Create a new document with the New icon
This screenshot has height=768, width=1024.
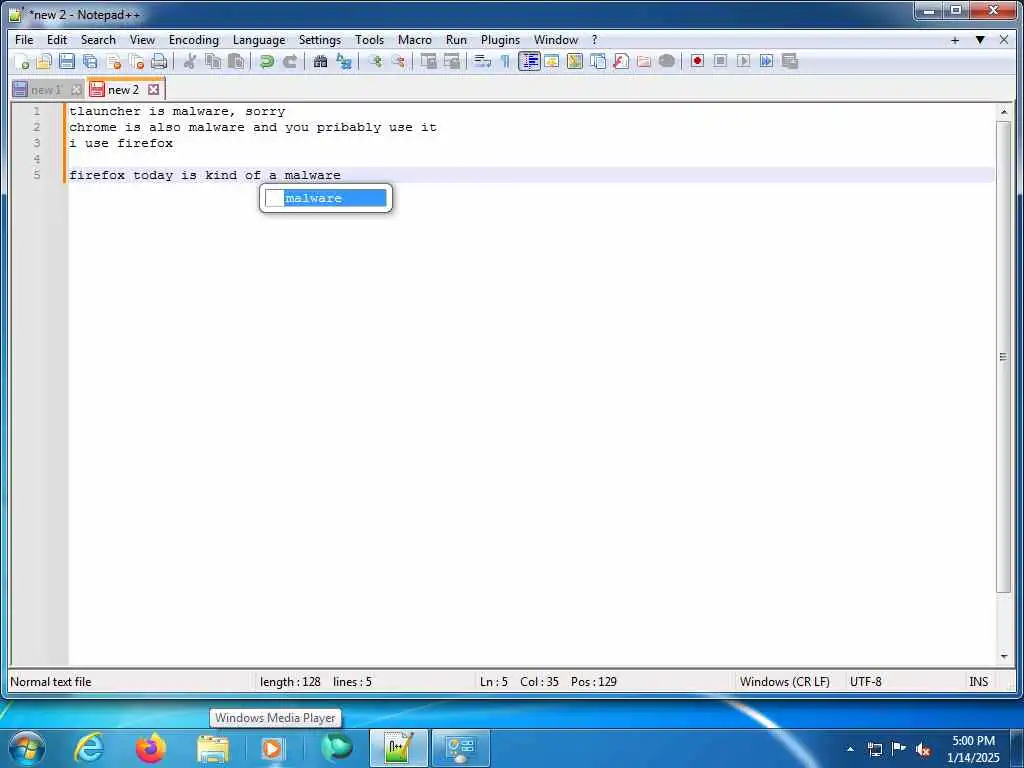pos(22,61)
